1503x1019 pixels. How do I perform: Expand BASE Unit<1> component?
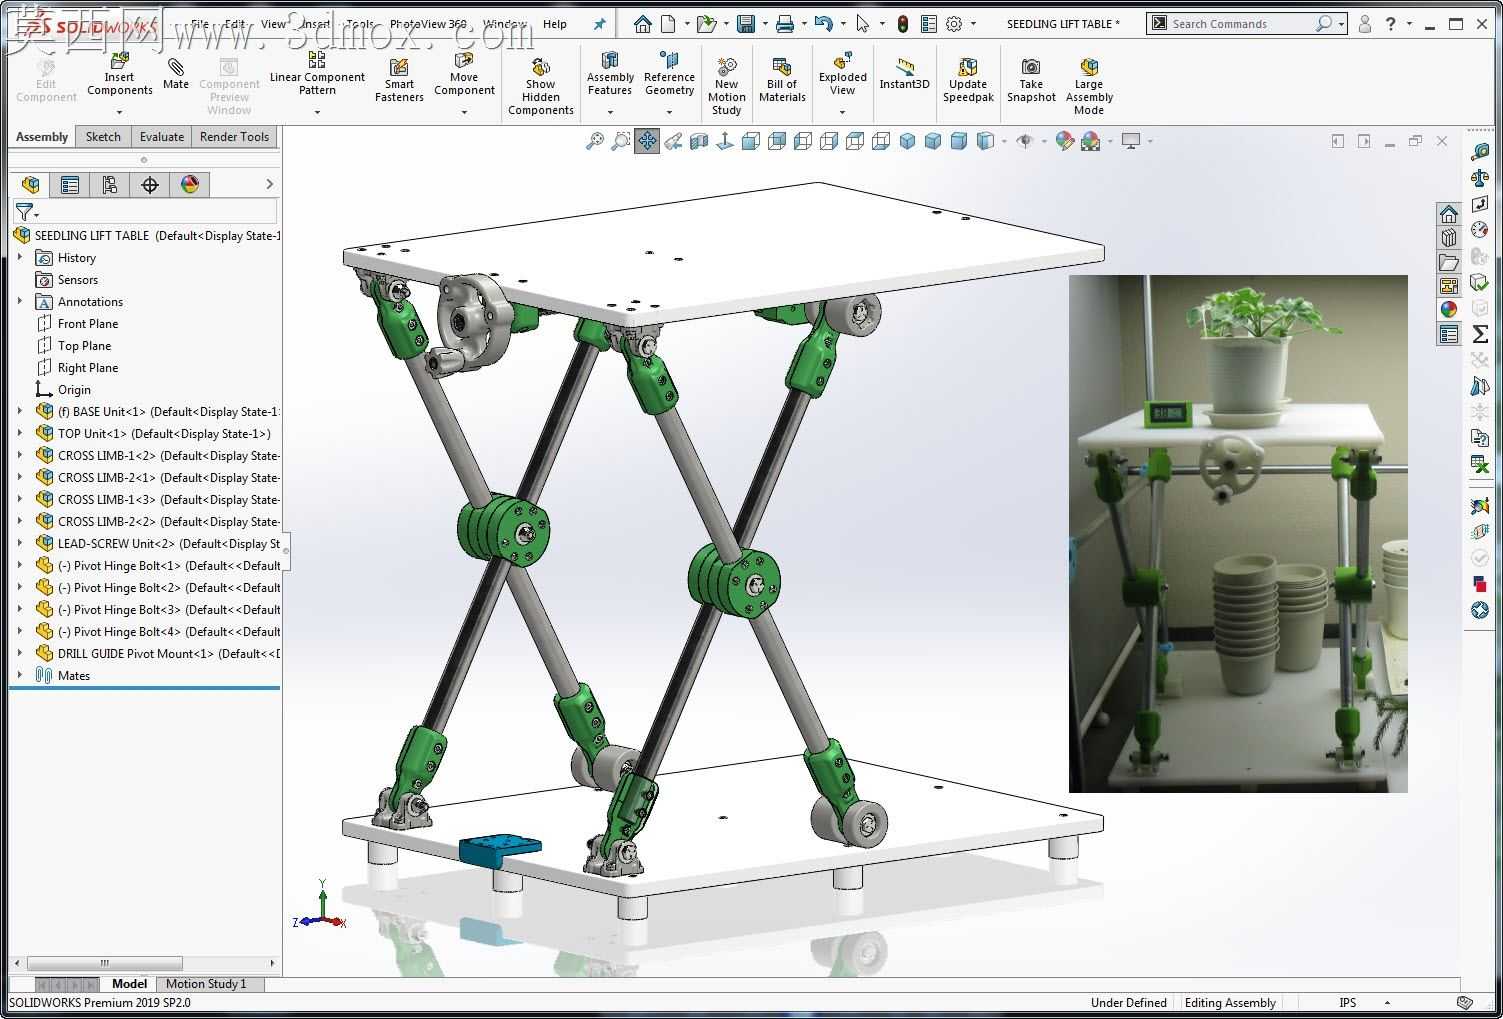(20, 412)
